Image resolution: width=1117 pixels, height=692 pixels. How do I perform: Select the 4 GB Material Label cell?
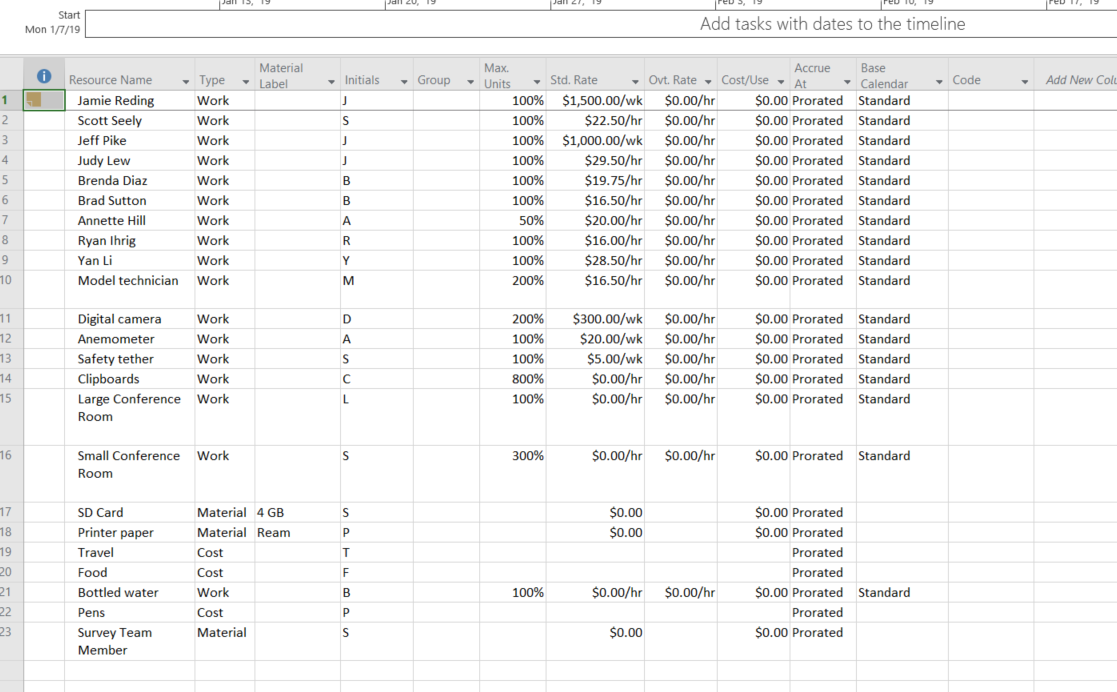pyautogui.click(x=290, y=512)
